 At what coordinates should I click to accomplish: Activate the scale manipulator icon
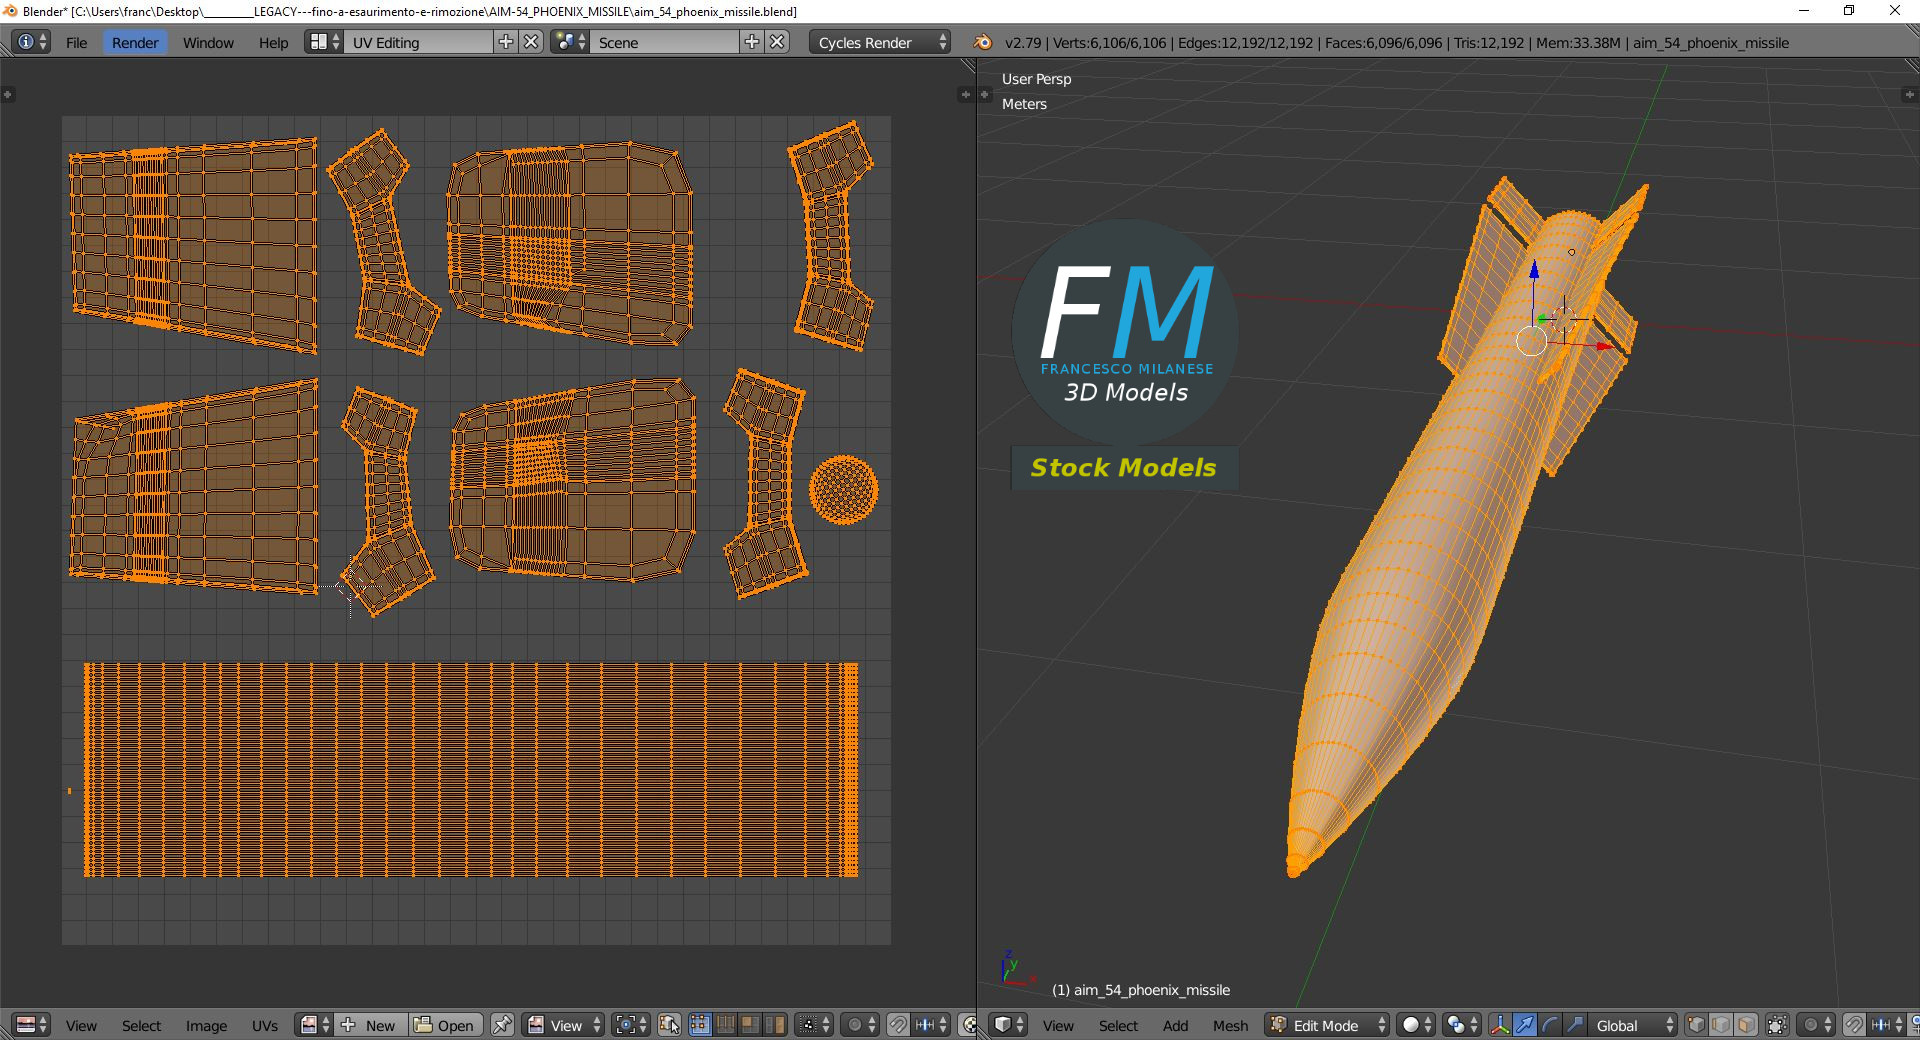pos(1575,1025)
